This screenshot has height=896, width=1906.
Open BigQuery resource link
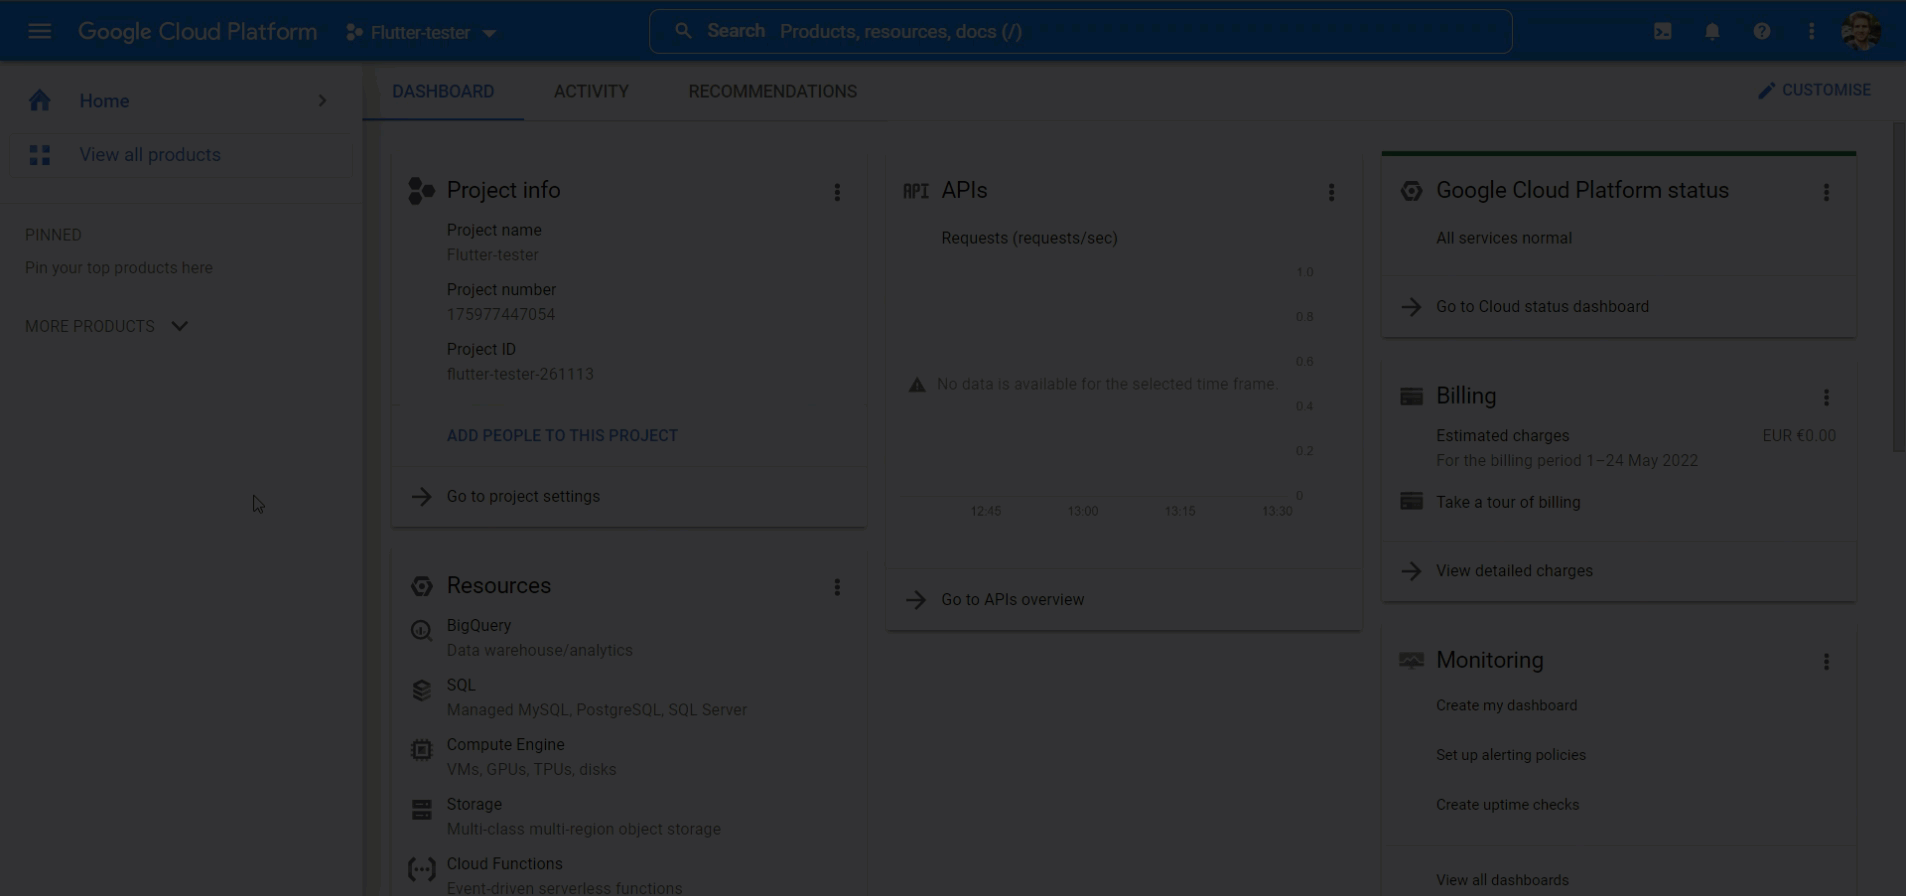click(x=478, y=625)
